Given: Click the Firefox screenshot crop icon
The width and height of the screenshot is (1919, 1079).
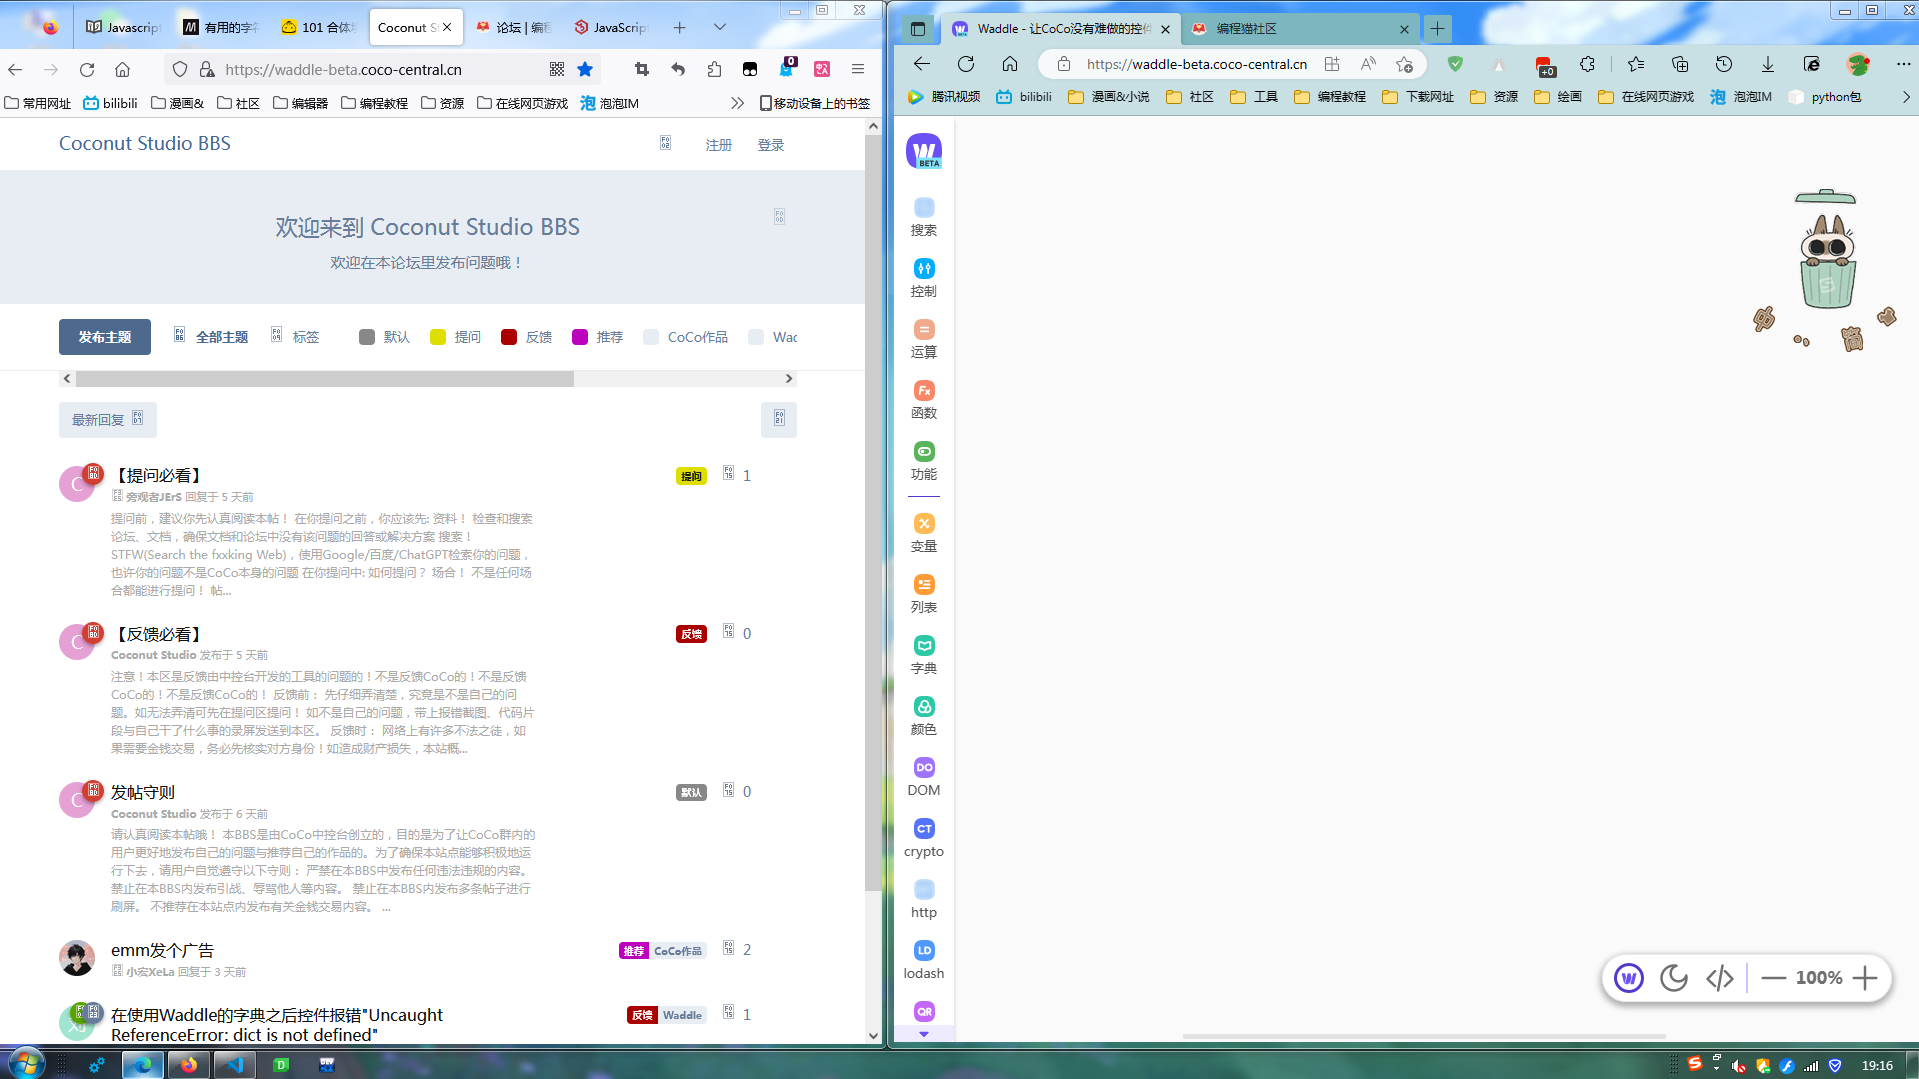Looking at the screenshot, I should pyautogui.click(x=641, y=69).
